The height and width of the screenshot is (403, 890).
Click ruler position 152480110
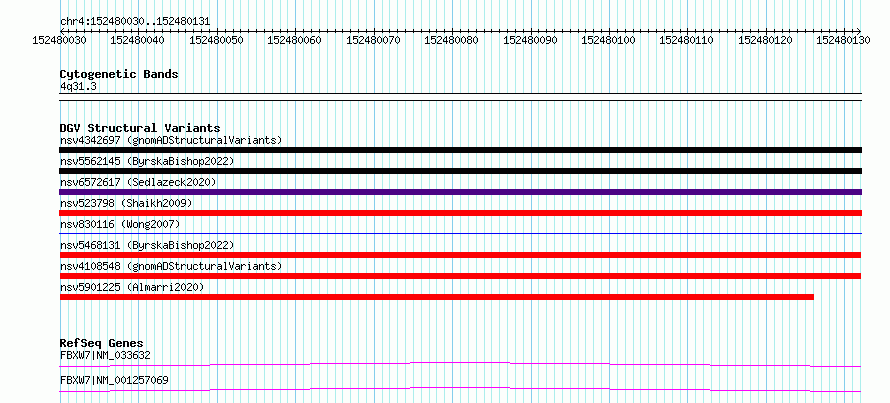[687, 40]
